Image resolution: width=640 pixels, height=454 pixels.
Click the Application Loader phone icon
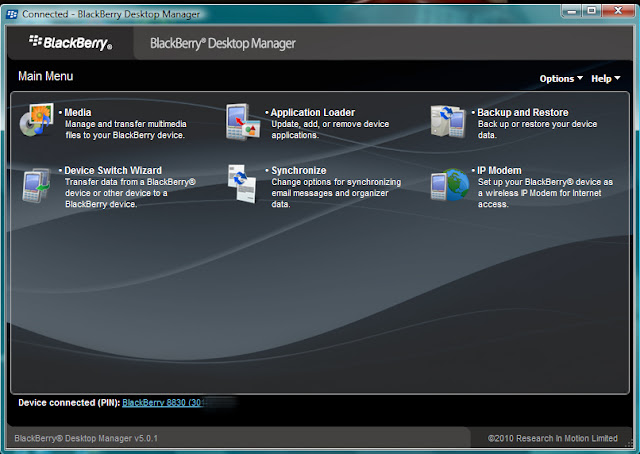pos(243,122)
